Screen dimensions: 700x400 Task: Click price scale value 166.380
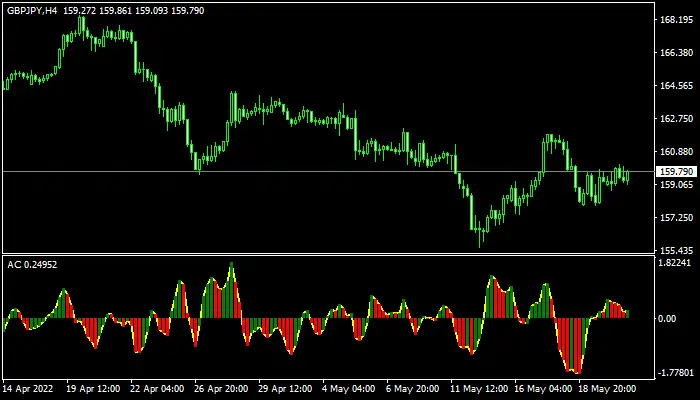676,53
